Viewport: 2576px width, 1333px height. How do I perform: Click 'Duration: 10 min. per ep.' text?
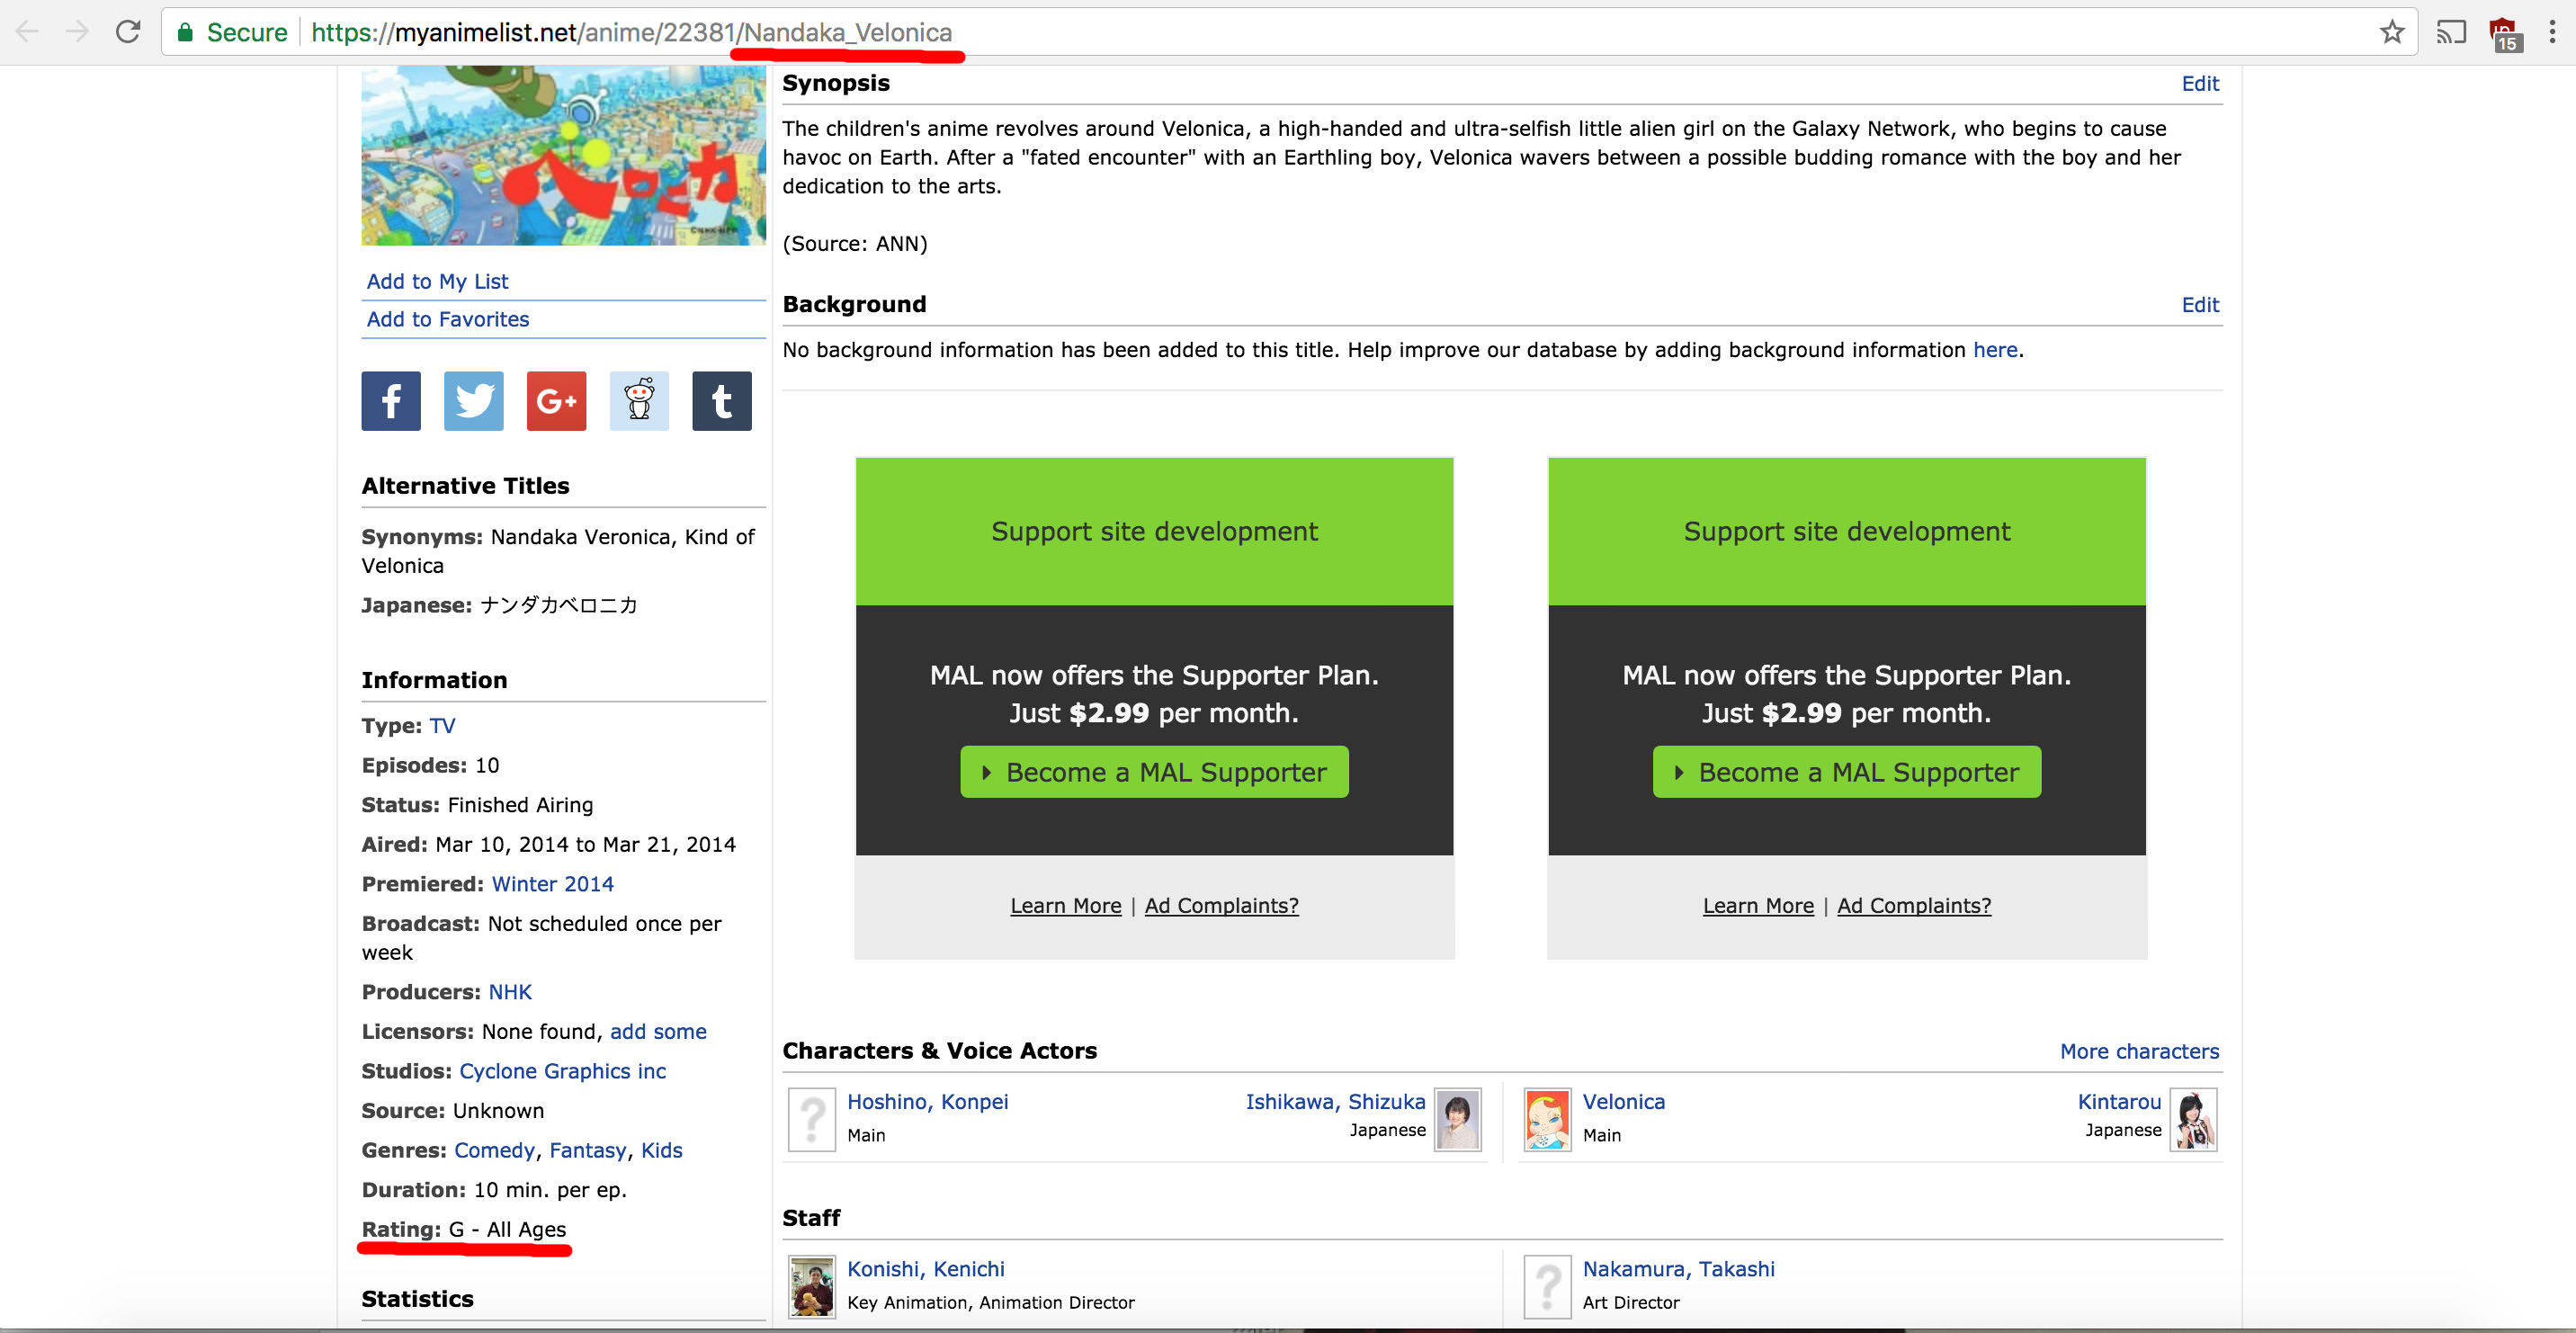pos(494,1190)
